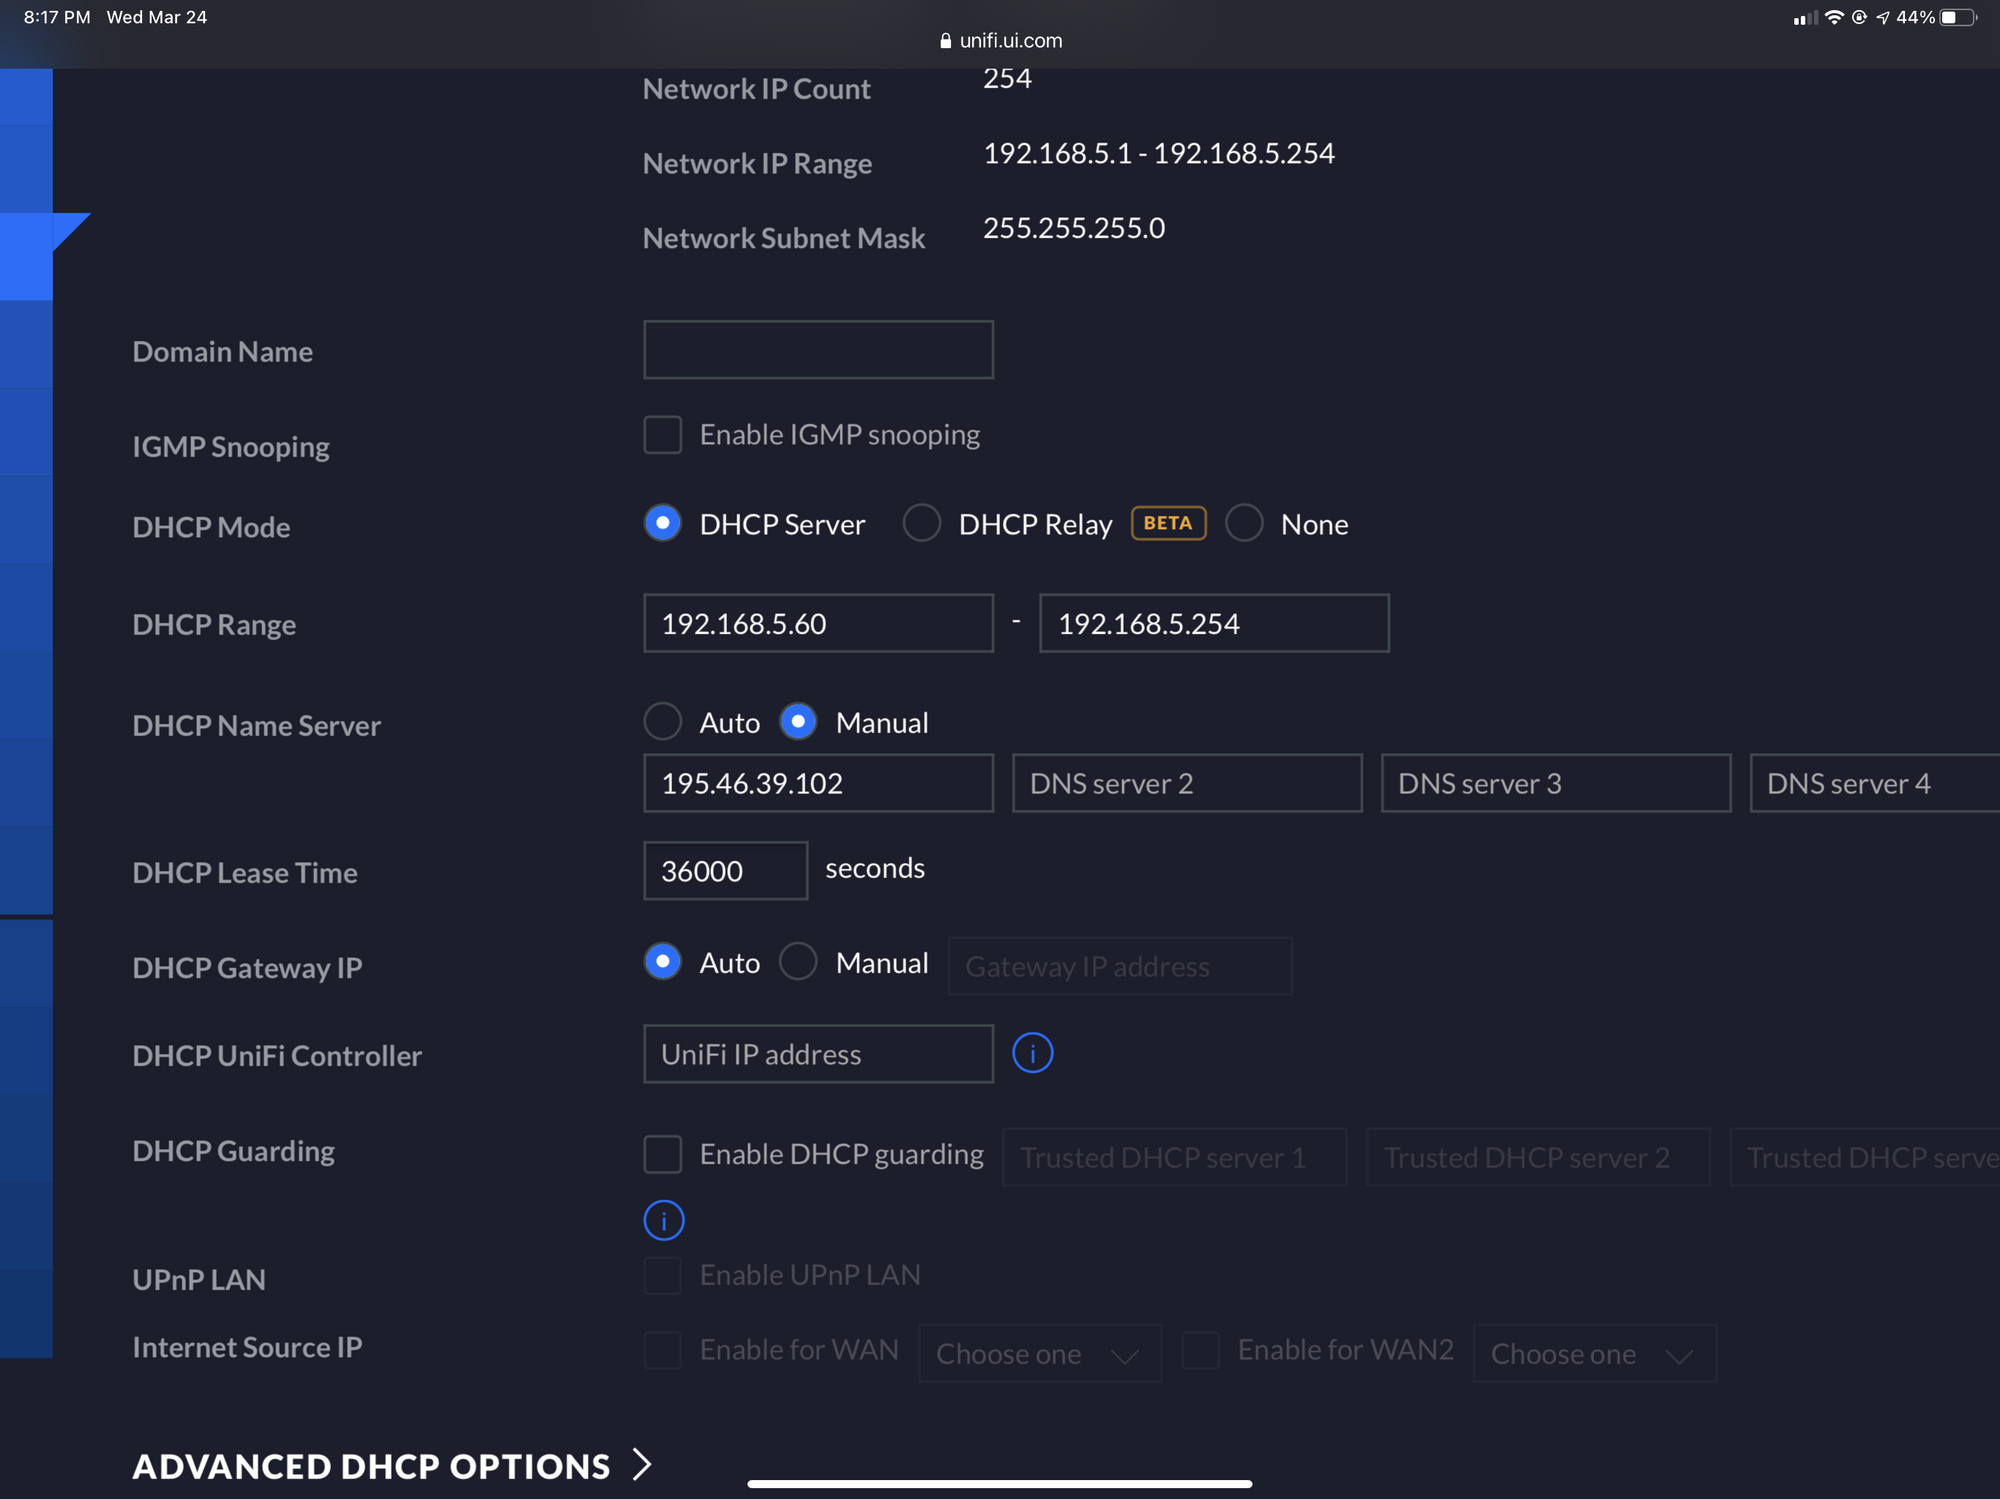
Task: Tap unifi.ui.com address bar
Action: 1010,41
